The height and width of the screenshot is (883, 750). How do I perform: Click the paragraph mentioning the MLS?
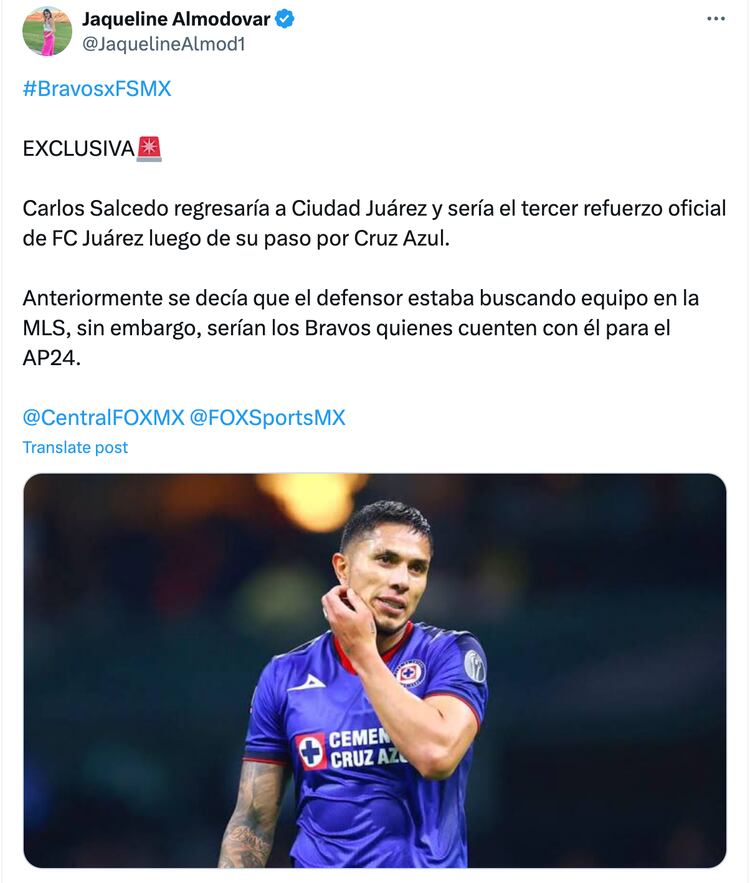[360, 327]
